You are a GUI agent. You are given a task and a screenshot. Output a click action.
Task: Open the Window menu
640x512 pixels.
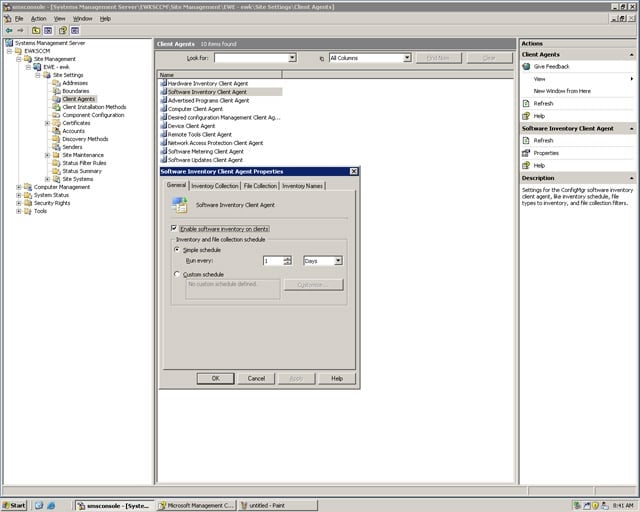(82, 19)
